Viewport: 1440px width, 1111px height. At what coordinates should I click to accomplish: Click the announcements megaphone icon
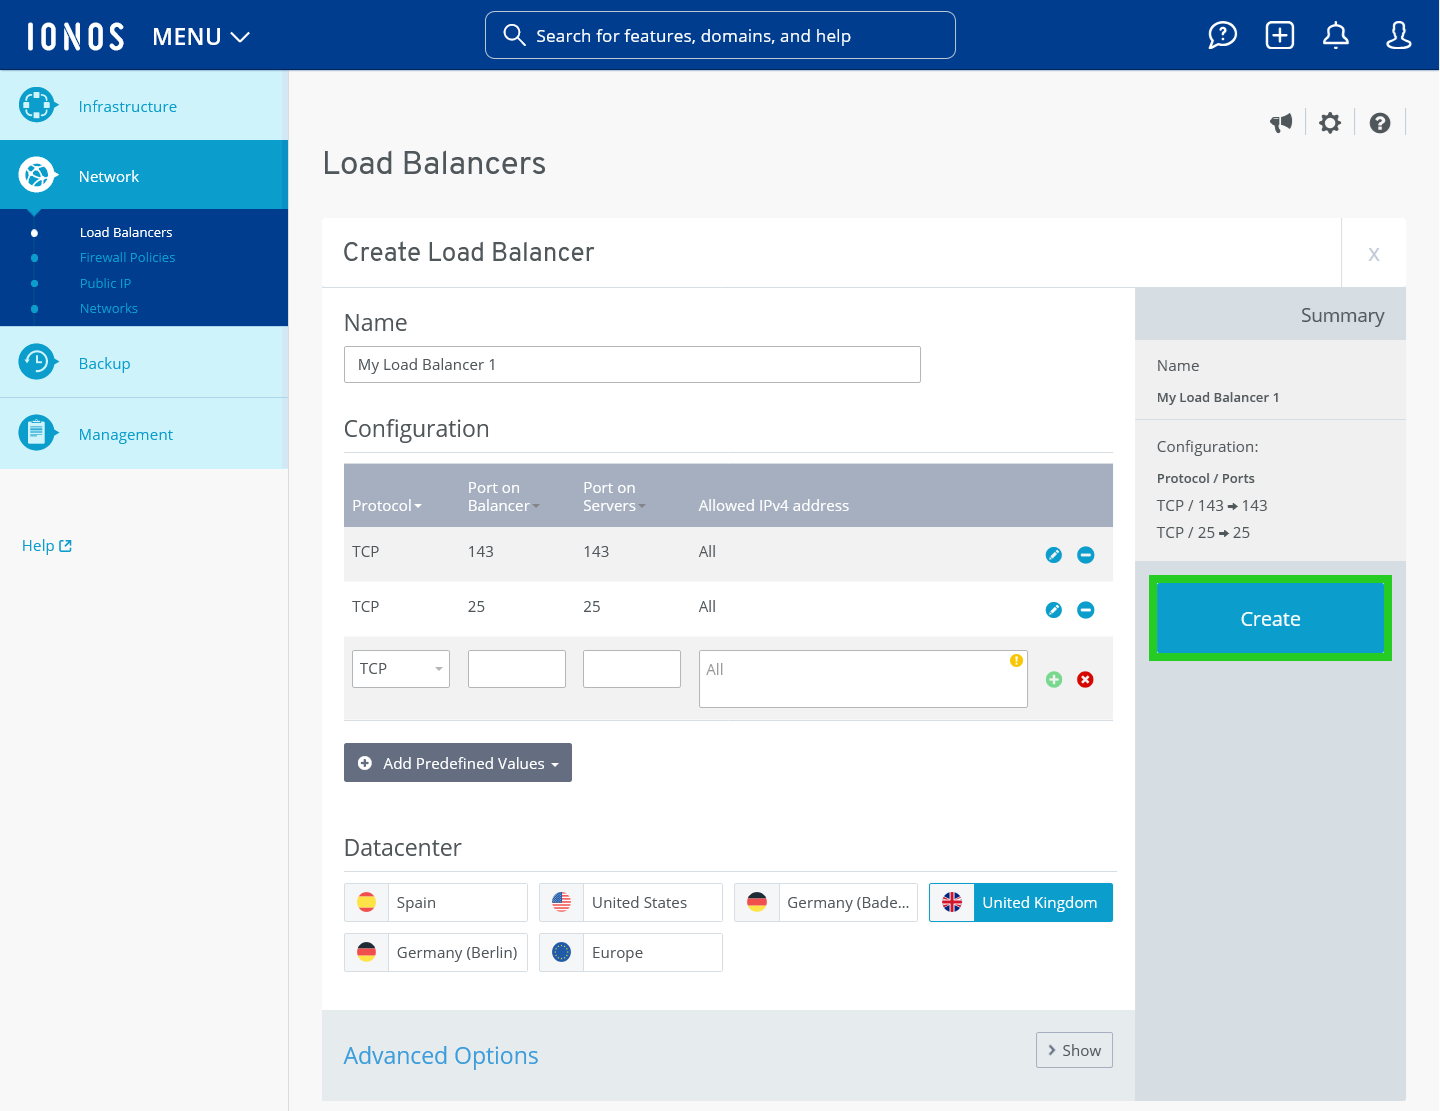coord(1281,122)
